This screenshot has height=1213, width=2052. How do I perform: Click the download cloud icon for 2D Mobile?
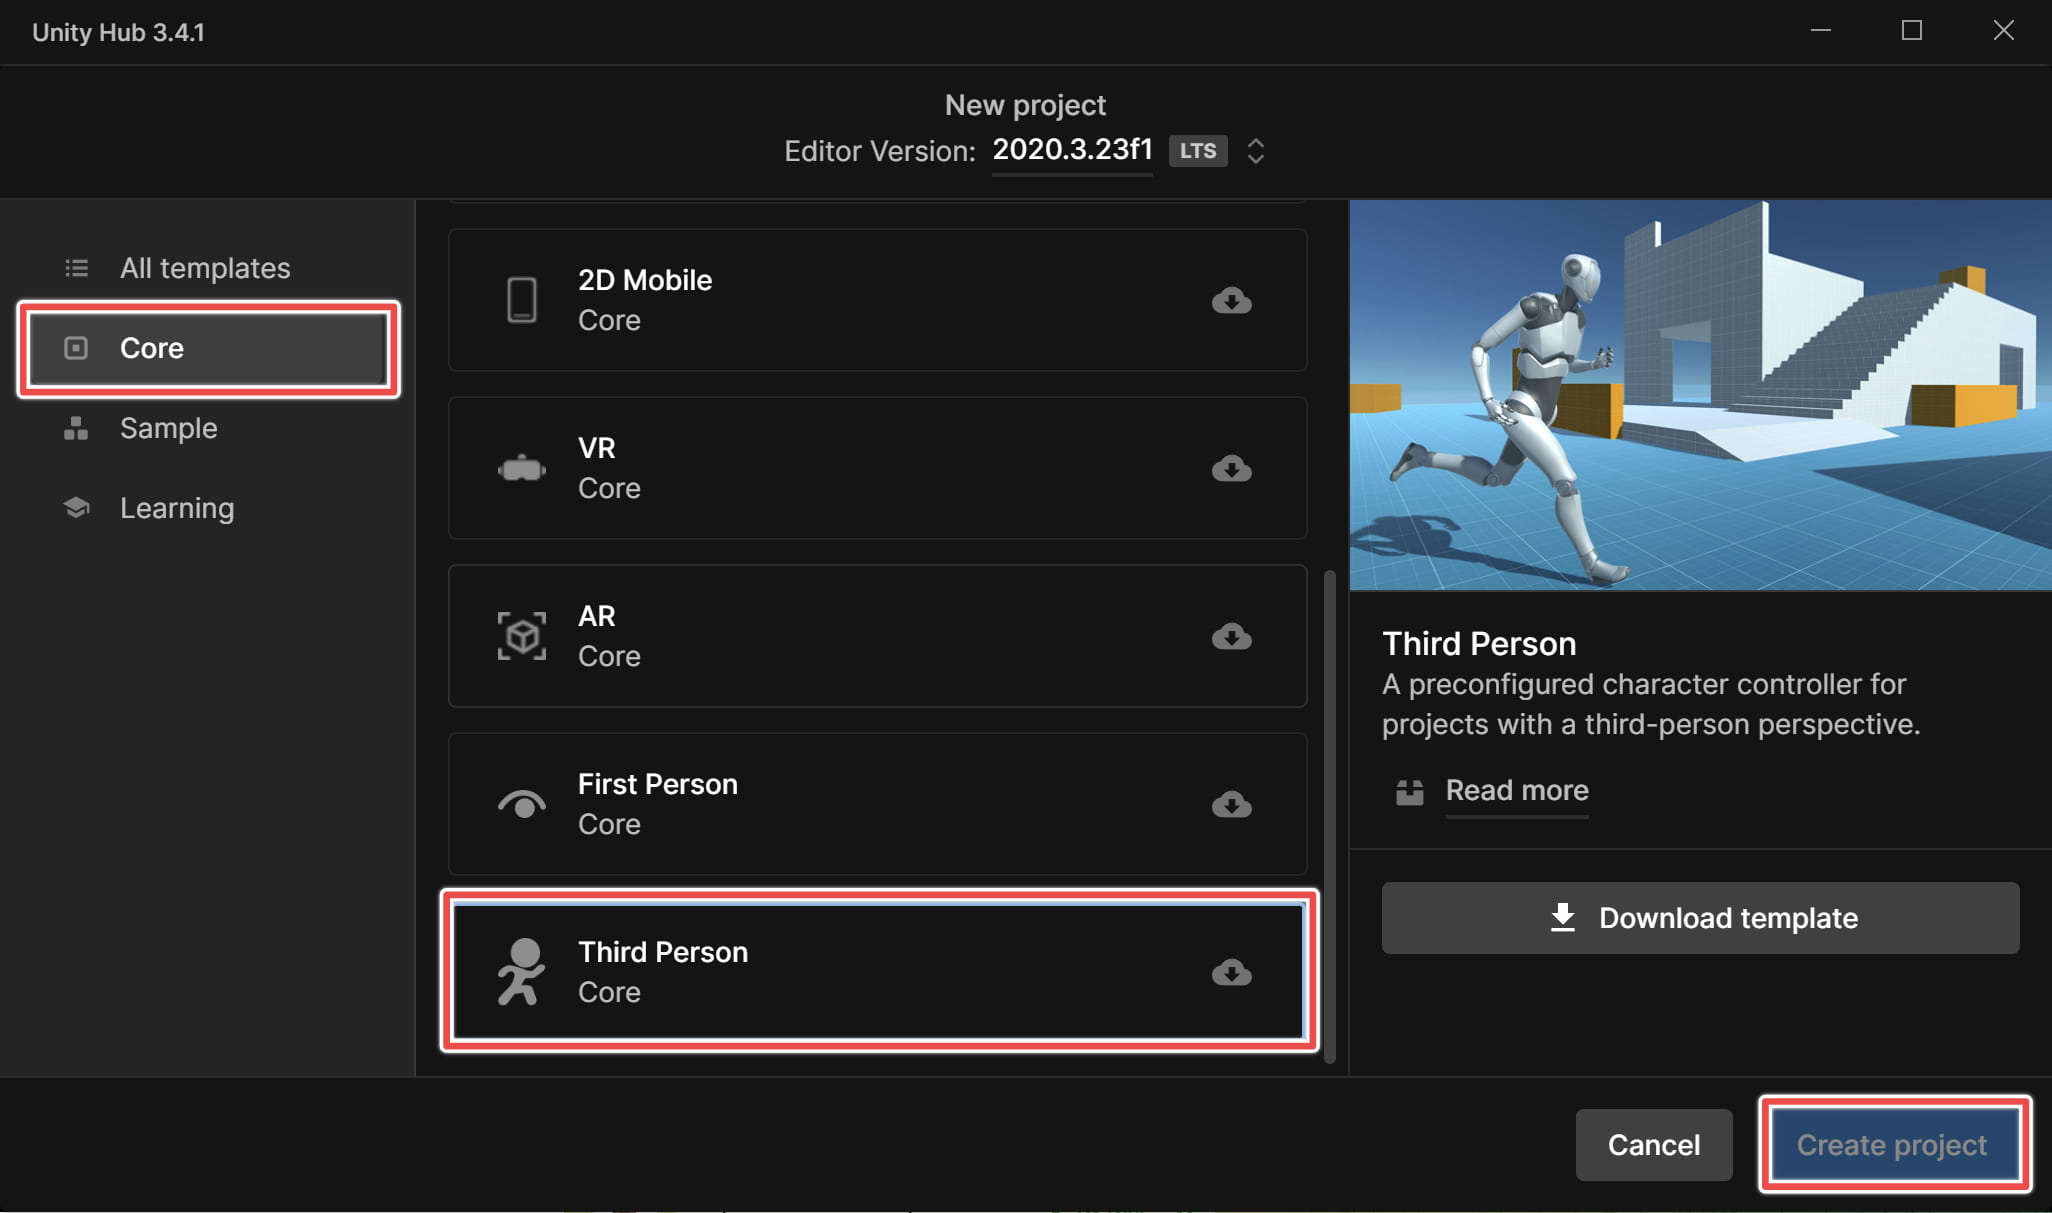[x=1231, y=300]
